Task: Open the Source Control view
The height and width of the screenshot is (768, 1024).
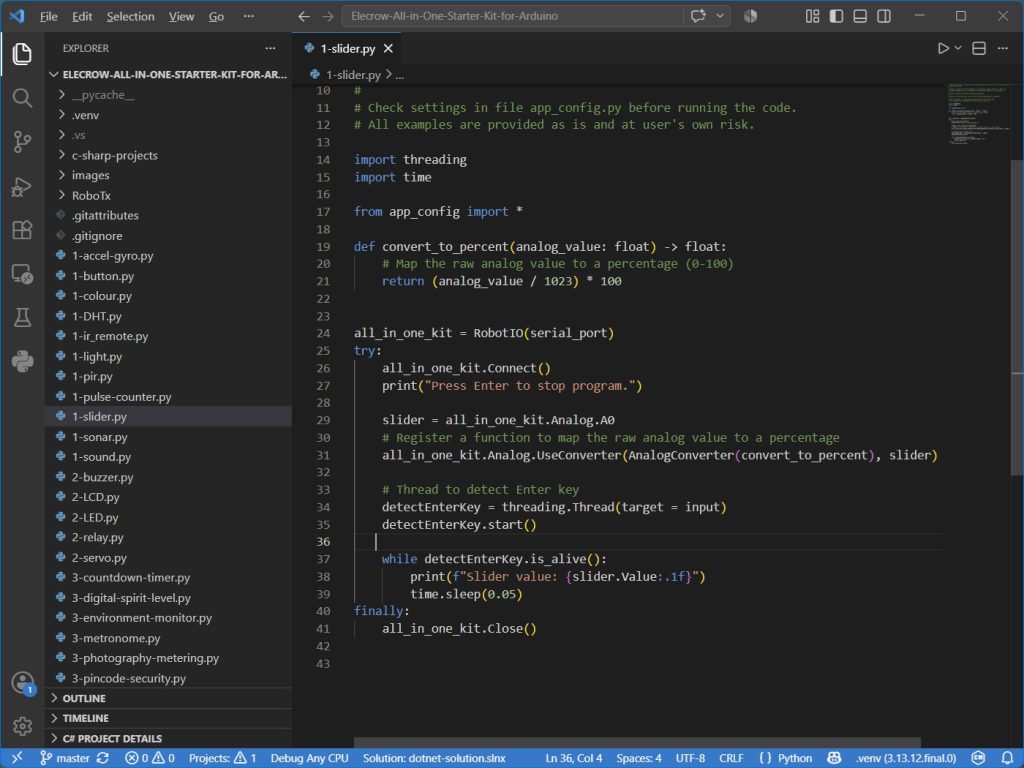Action: click(22, 142)
